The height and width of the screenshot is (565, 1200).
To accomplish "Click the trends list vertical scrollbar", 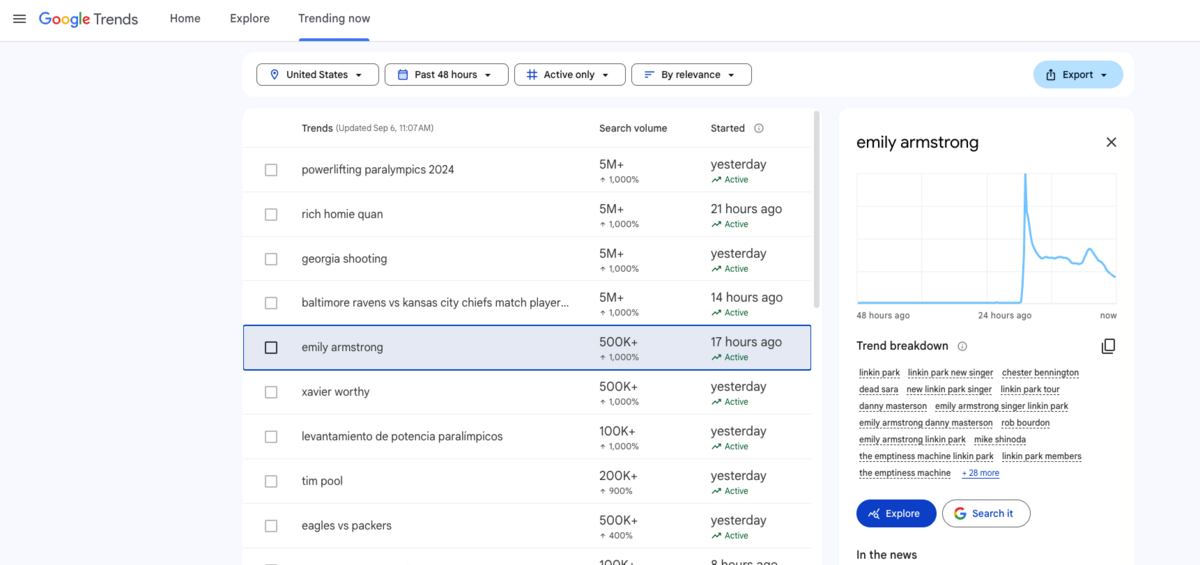I will (816, 210).
